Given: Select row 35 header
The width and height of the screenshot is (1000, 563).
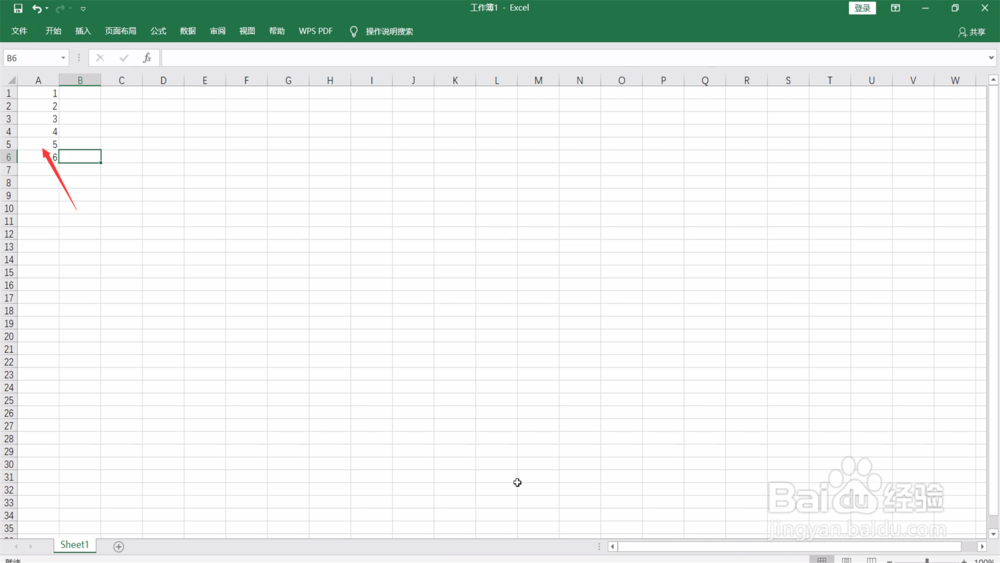Looking at the screenshot, I should tap(8, 529).
